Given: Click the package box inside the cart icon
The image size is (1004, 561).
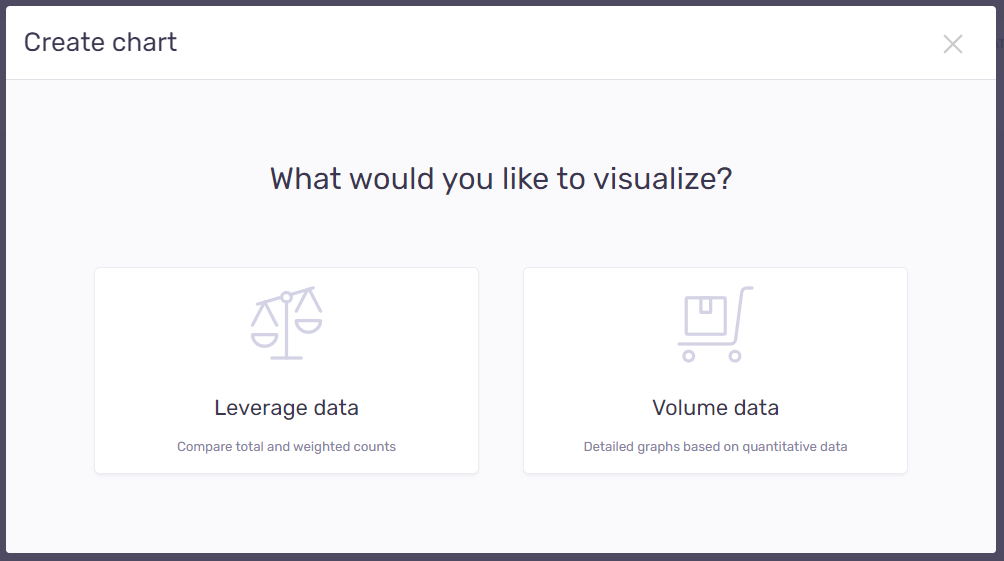Looking at the screenshot, I should [x=705, y=316].
